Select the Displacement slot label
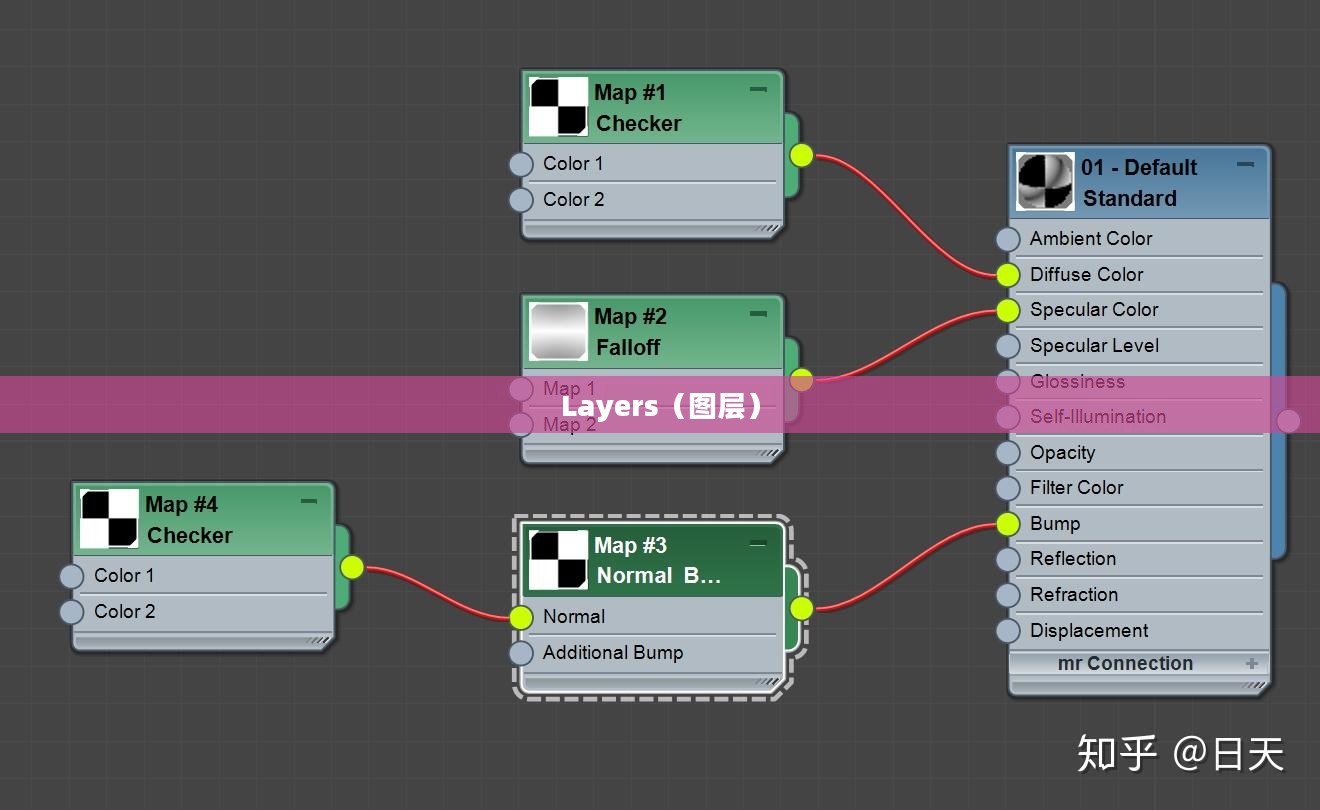Viewport: 1320px width, 810px height. [x=1089, y=631]
